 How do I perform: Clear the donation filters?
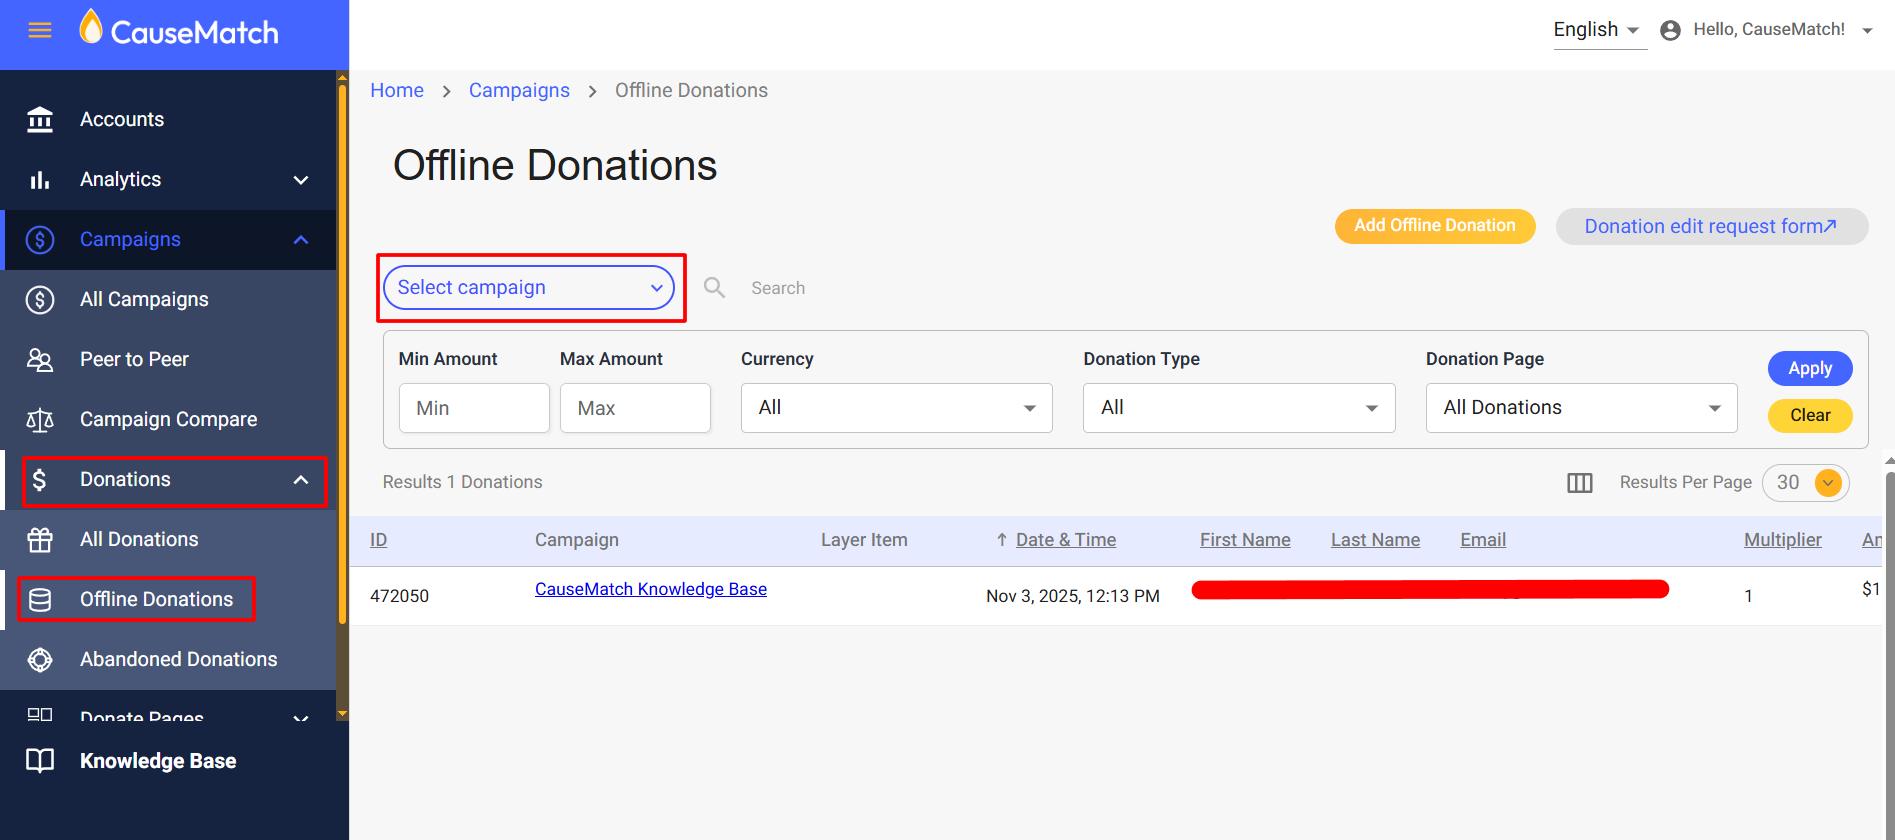coord(1810,415)
